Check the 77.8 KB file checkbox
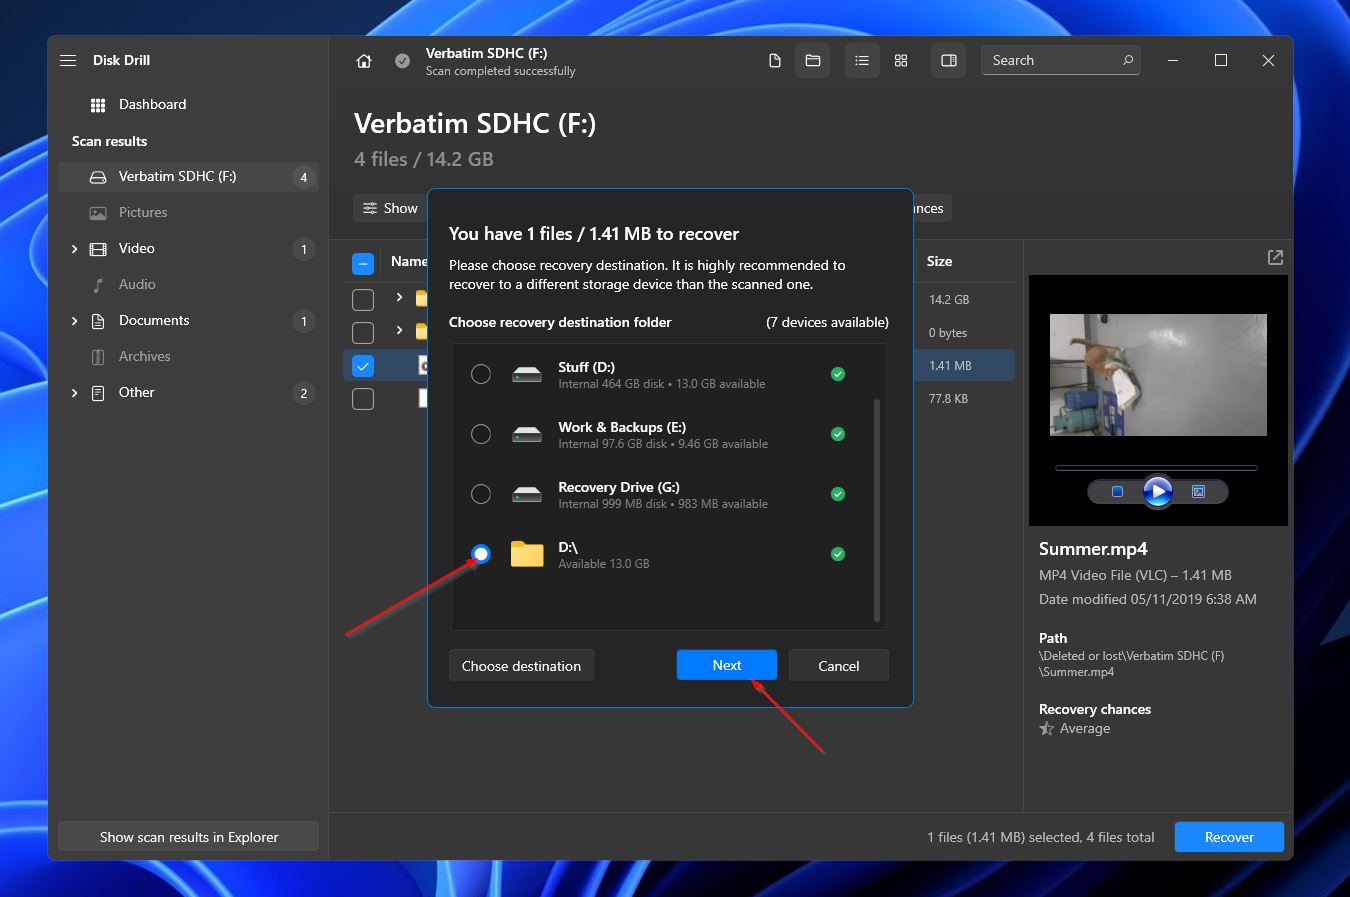 tap(363, 399)
